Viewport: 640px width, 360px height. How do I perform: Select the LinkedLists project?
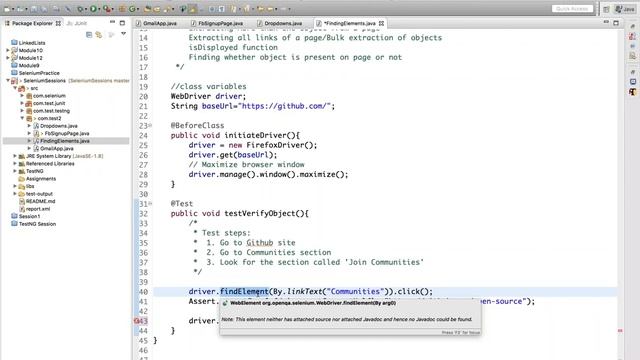[31, 43]
